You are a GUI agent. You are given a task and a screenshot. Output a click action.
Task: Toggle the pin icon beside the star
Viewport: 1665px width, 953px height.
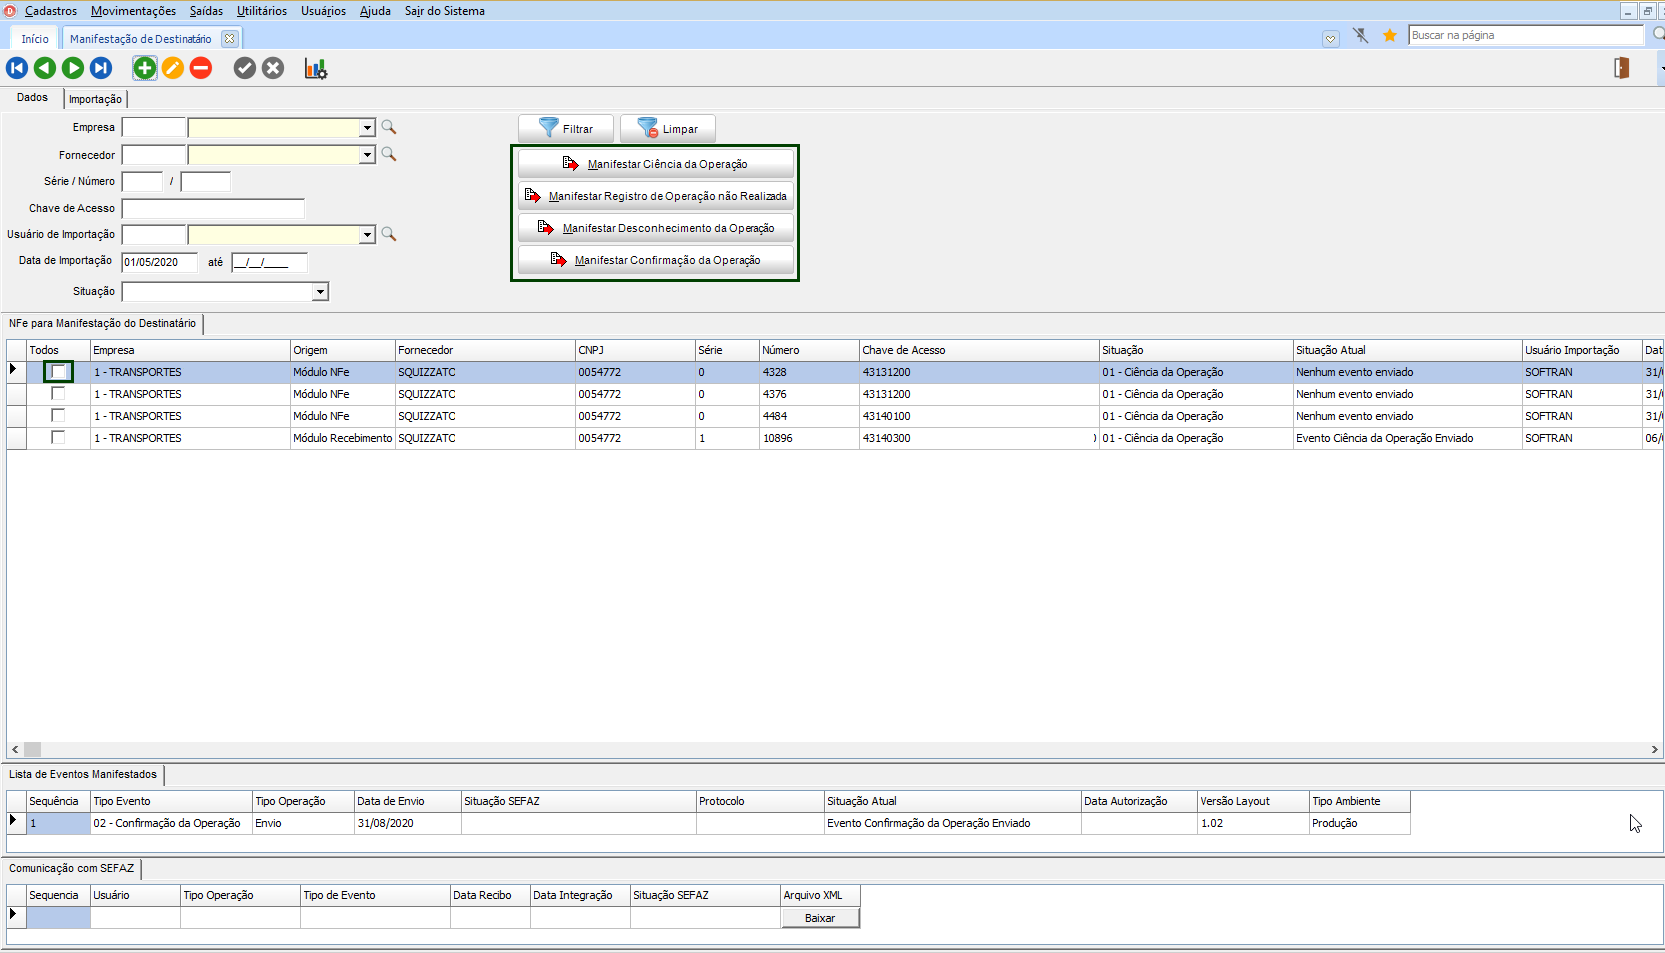[x=1361, y=35]
